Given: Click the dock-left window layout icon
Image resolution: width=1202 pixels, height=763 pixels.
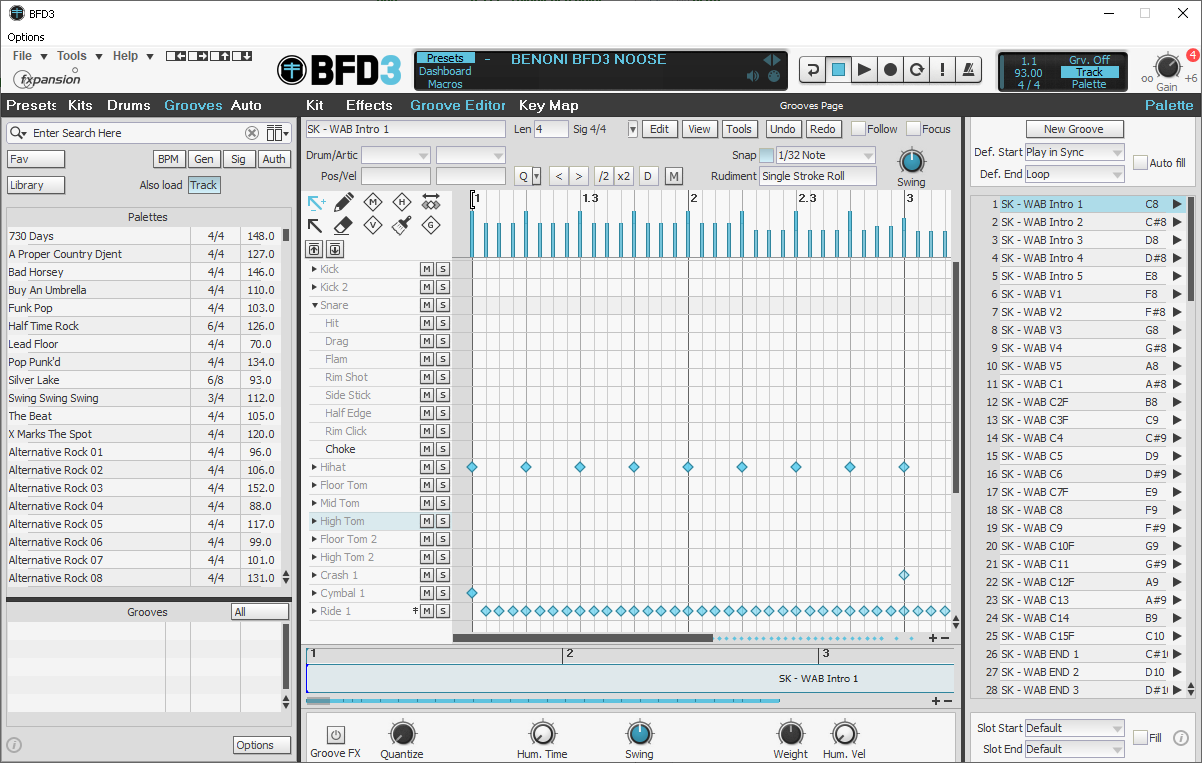Looking at the screenshot, I should 176,56.
